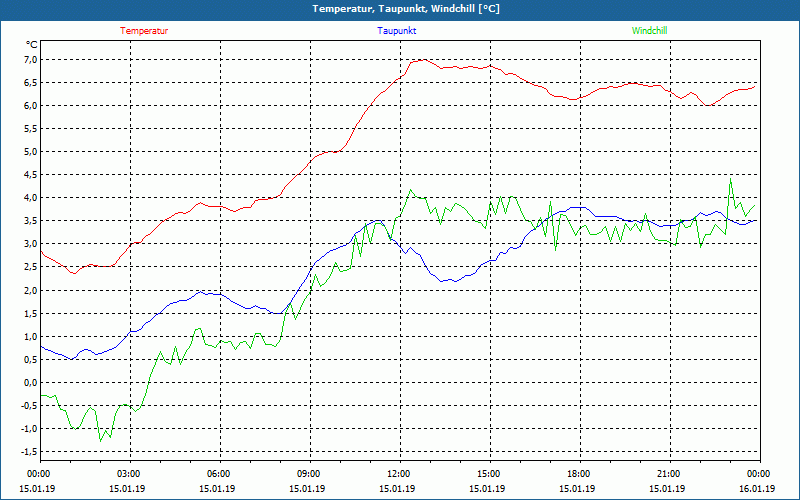Click the 6,0 y-axis label
800x500 pixels.
coord(31,106)
